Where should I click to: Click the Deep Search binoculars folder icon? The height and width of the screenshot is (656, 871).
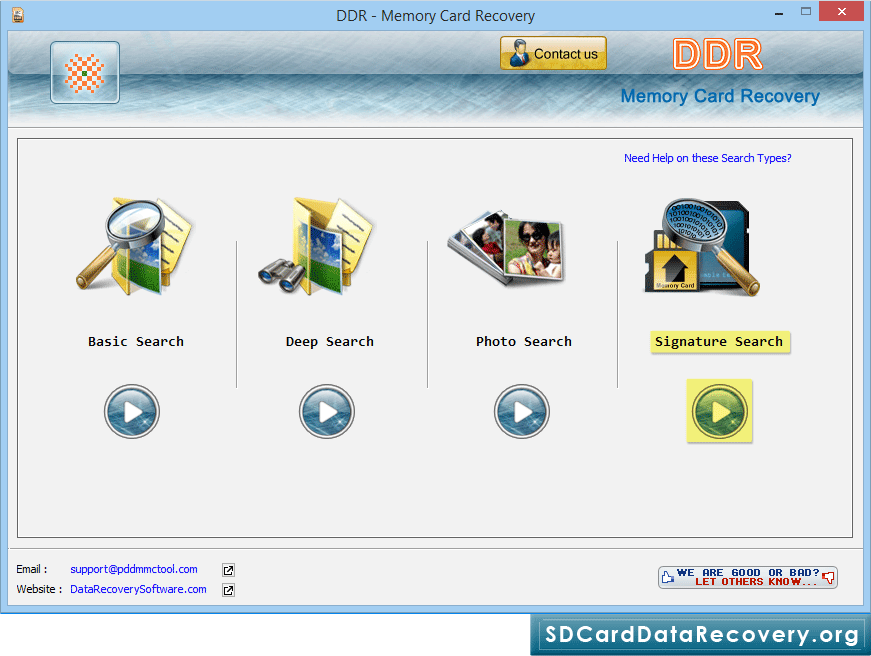tap(316, 246)
